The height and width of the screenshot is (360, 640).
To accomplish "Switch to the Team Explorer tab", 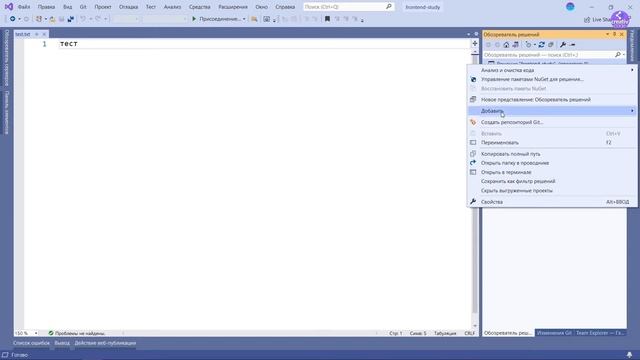I will [x=600, y=333].
